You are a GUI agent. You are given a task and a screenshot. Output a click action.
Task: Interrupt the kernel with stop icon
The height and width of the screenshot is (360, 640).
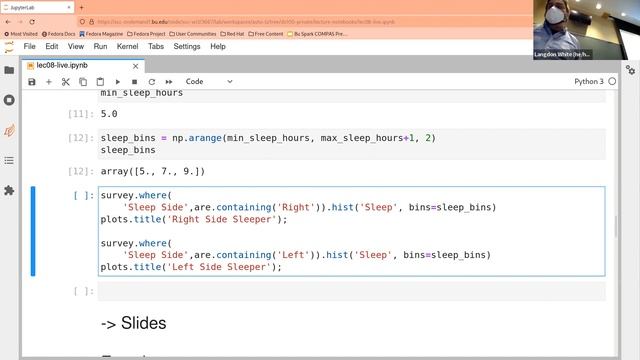(x=134, y=82)
